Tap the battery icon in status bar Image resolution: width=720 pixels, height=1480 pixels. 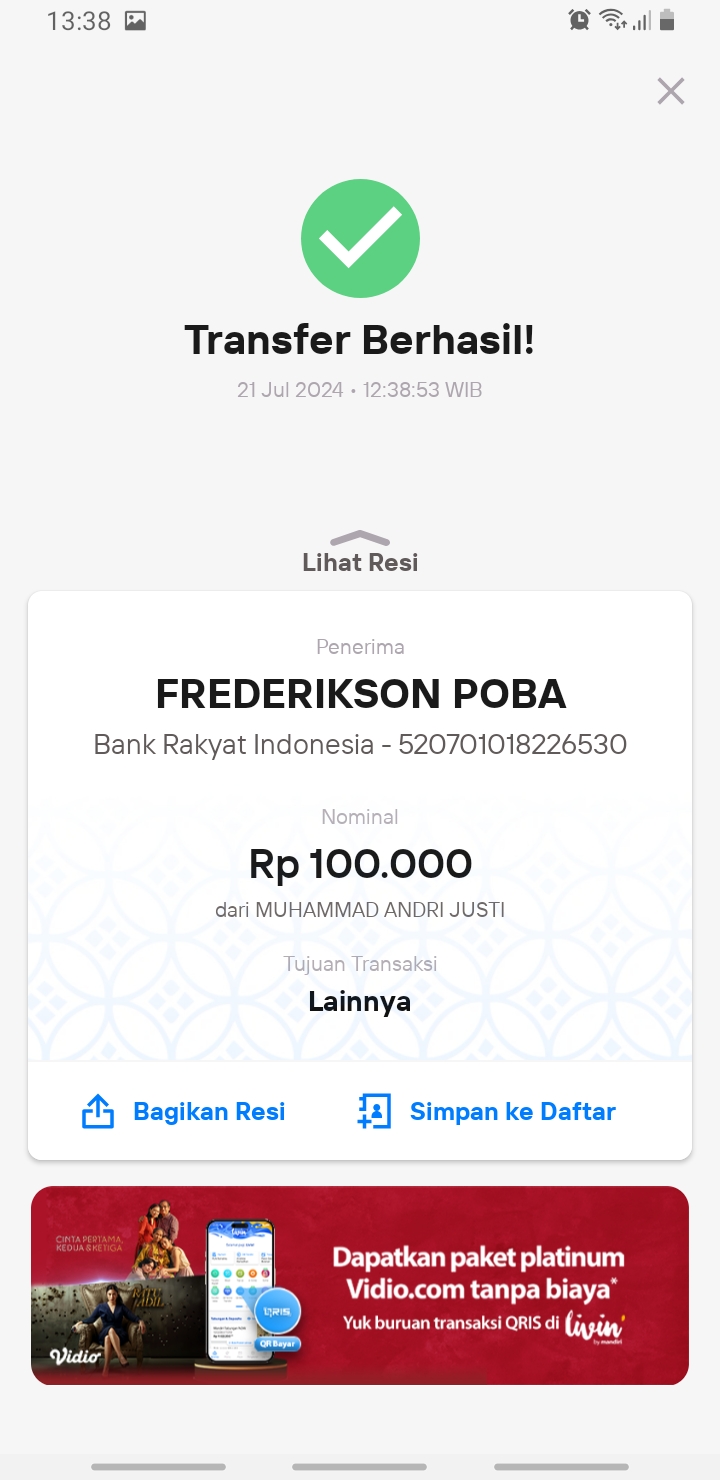(x=668, y=20)
